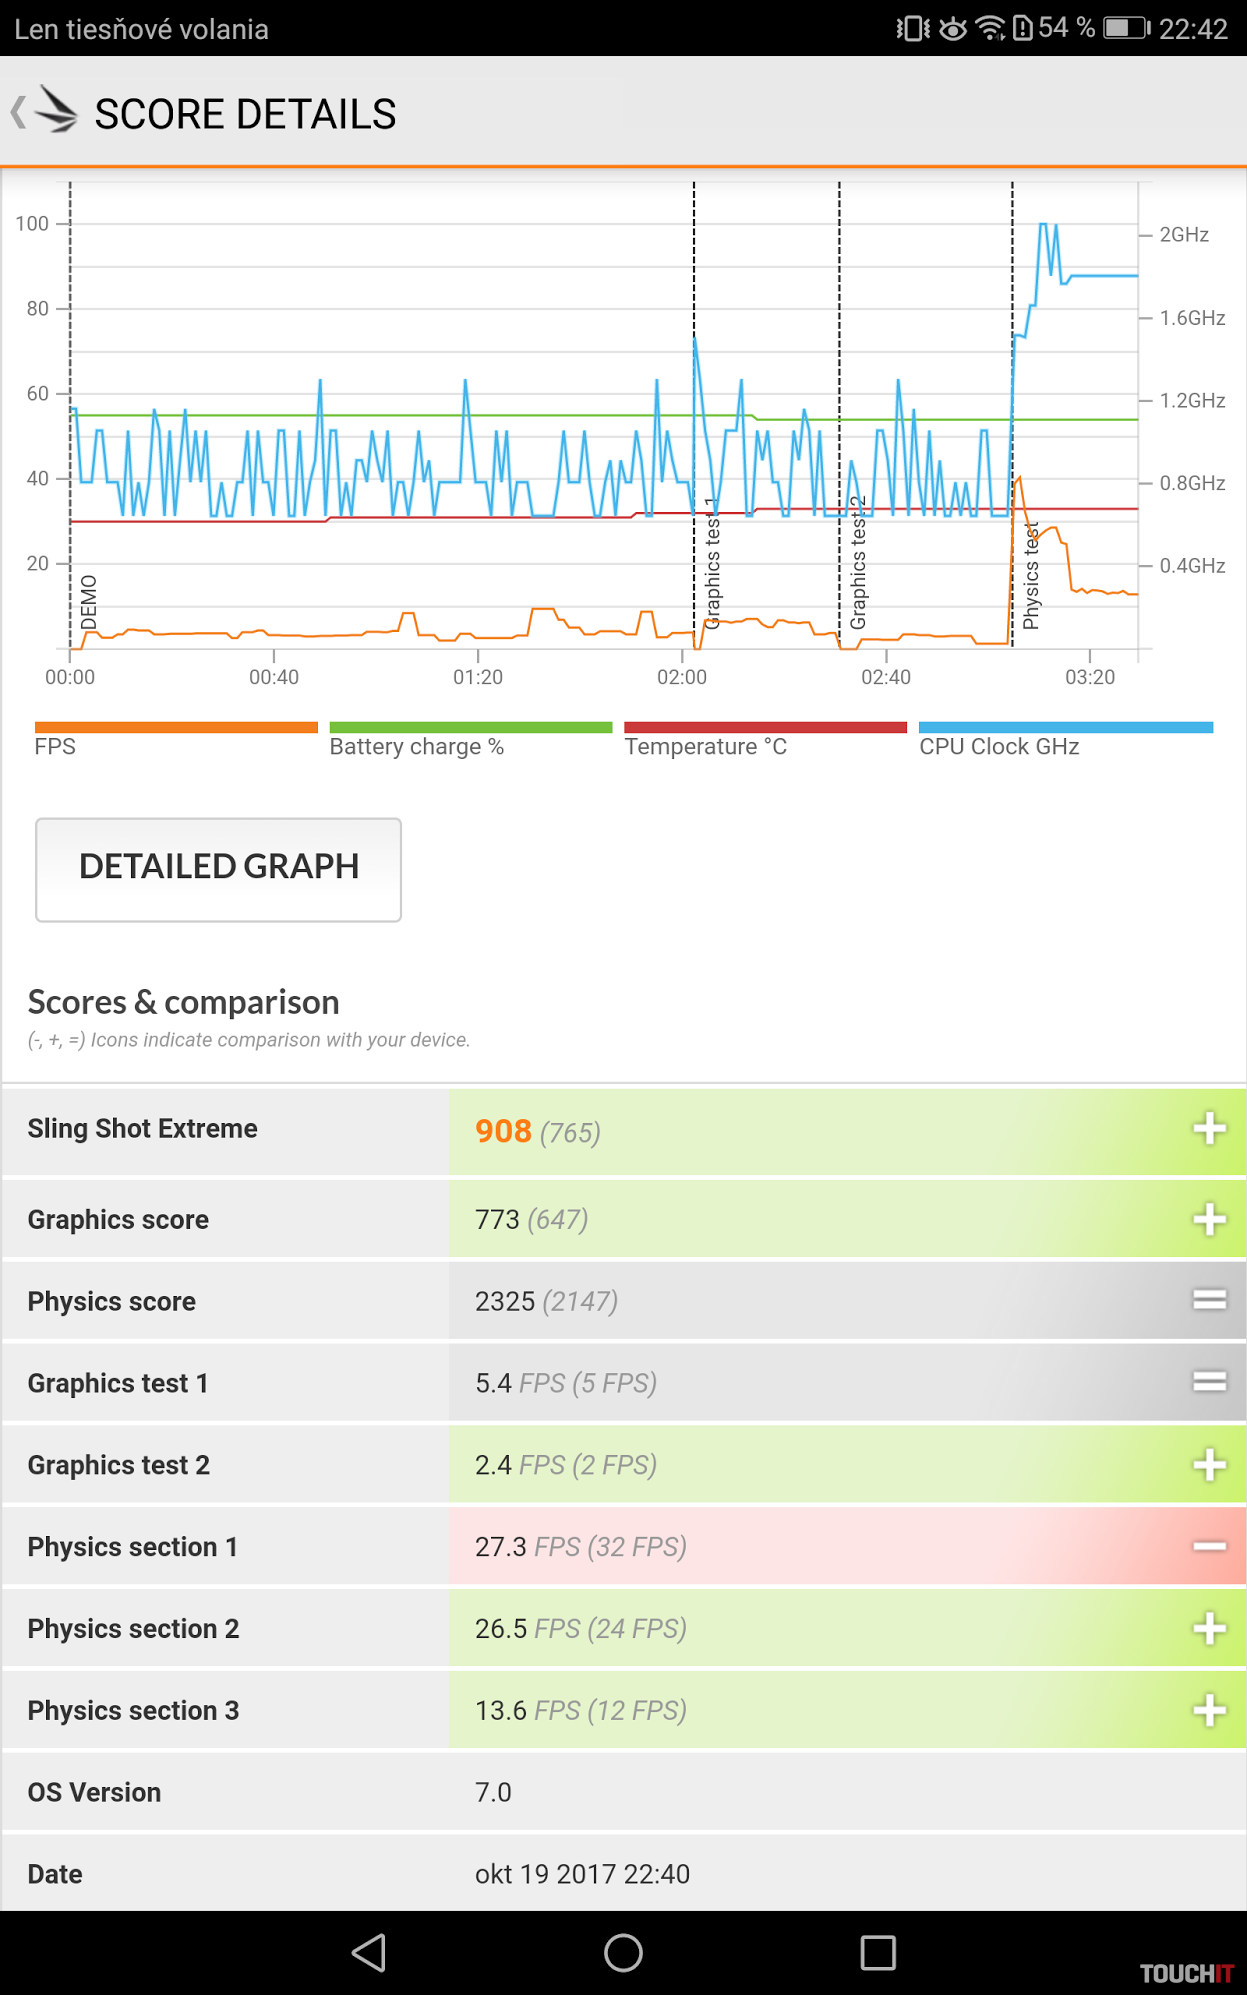Tap the equals icon on Physics score
Viewport: 1247px width, 1995px height.
[1209, 1300]
